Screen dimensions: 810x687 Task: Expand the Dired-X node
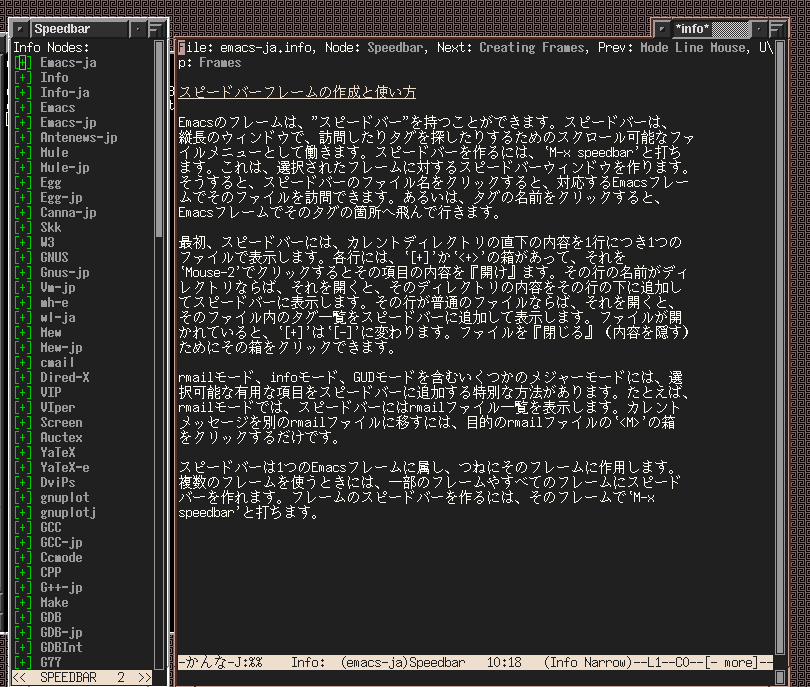(23, 377)
